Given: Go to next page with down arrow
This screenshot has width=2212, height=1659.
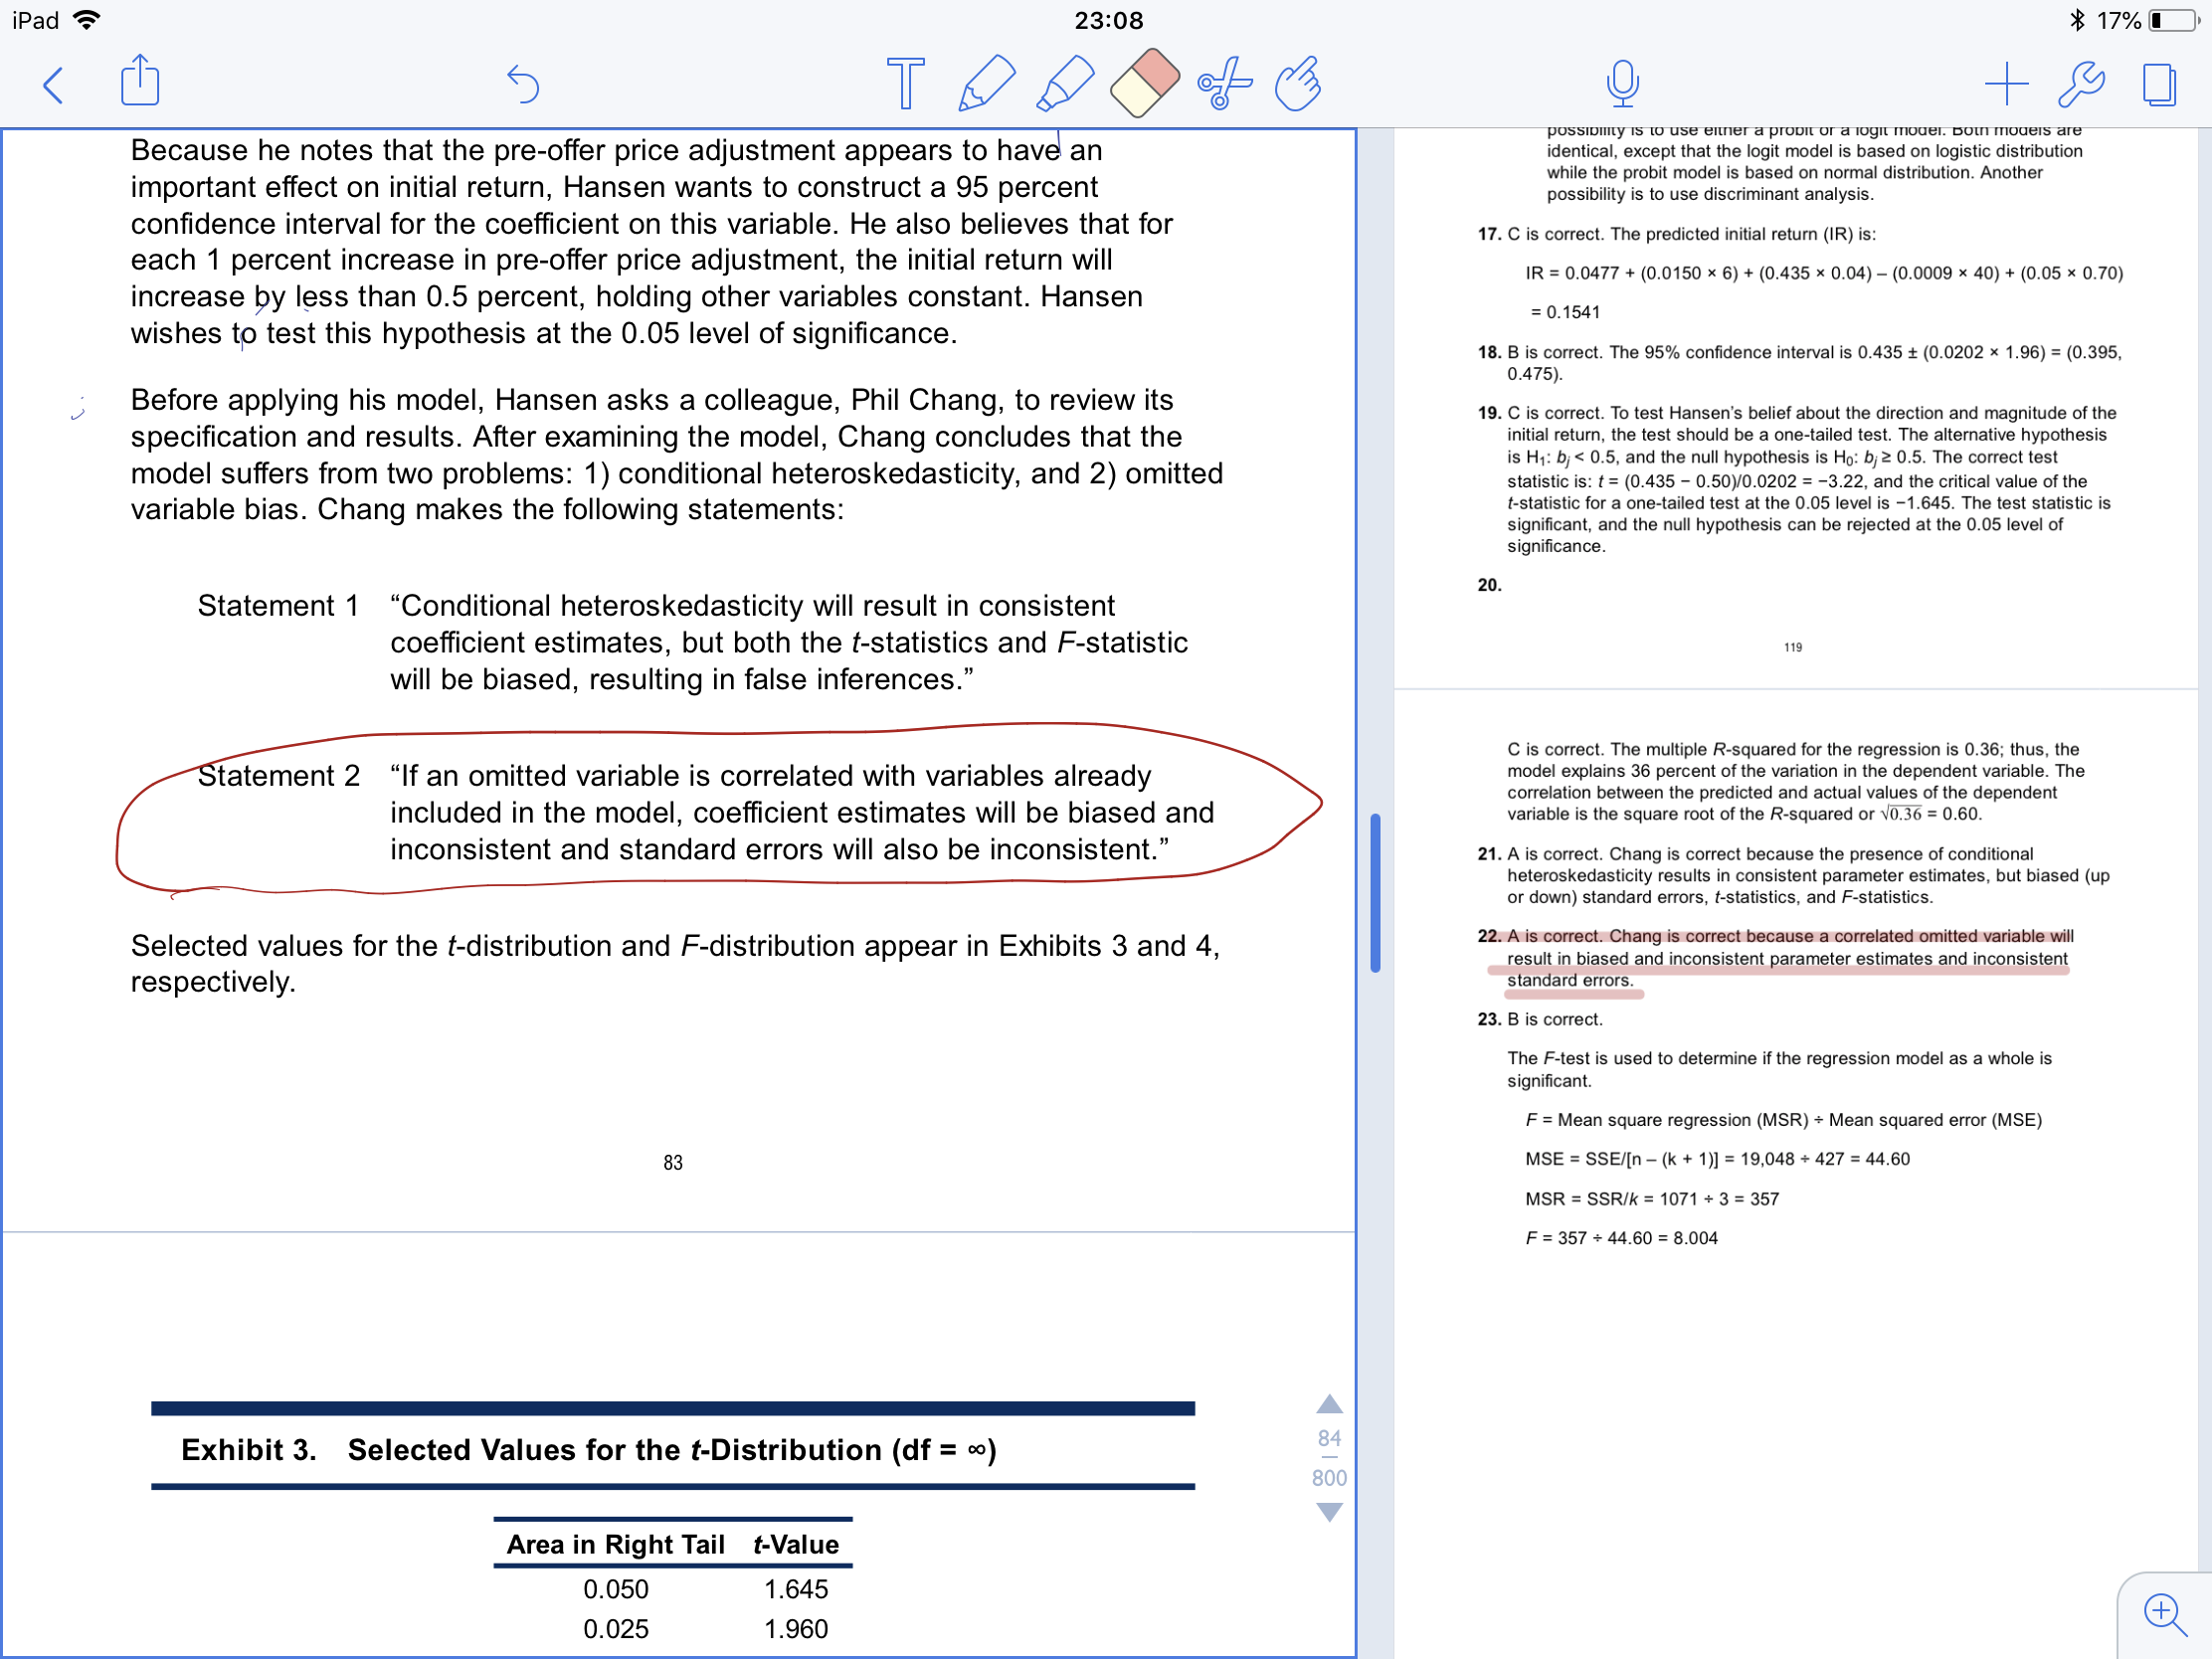Looking at the screenshot, I should [x=1329, y=1512].
